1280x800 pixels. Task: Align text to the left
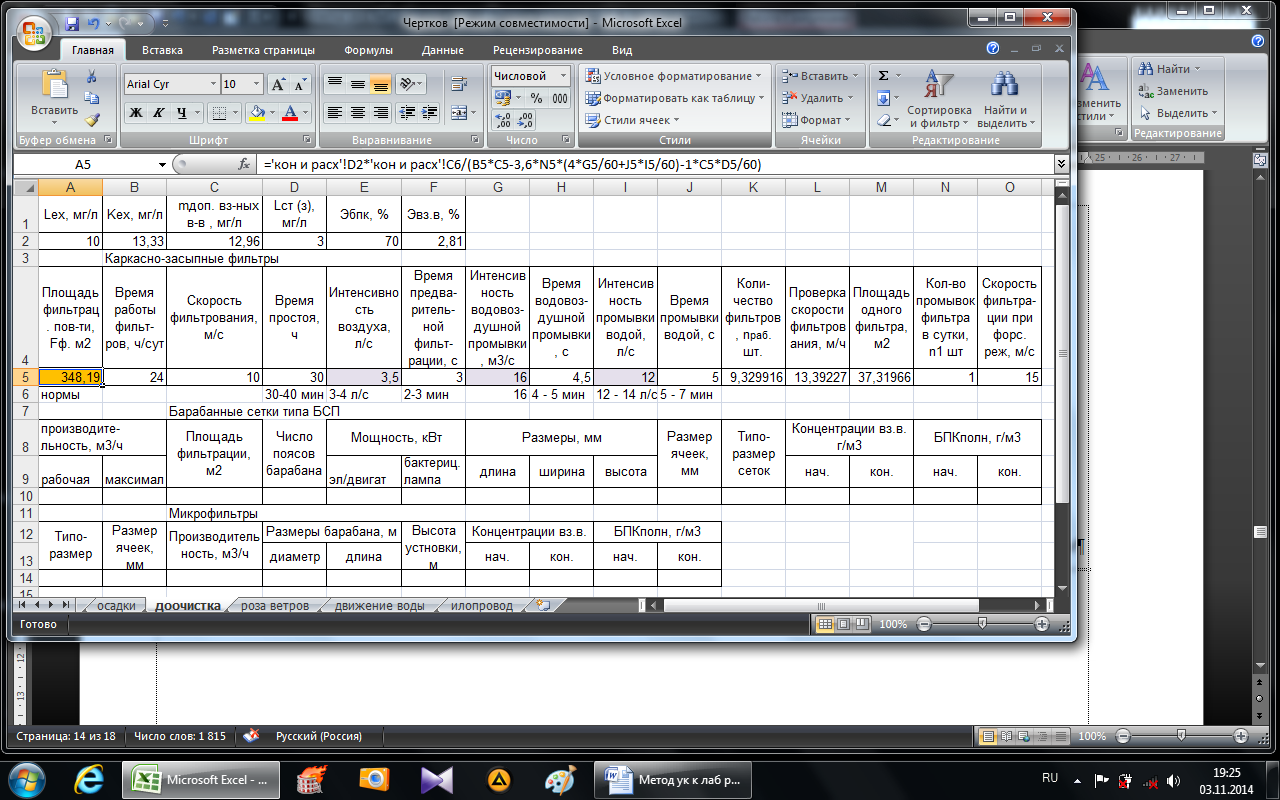point(334,113)
